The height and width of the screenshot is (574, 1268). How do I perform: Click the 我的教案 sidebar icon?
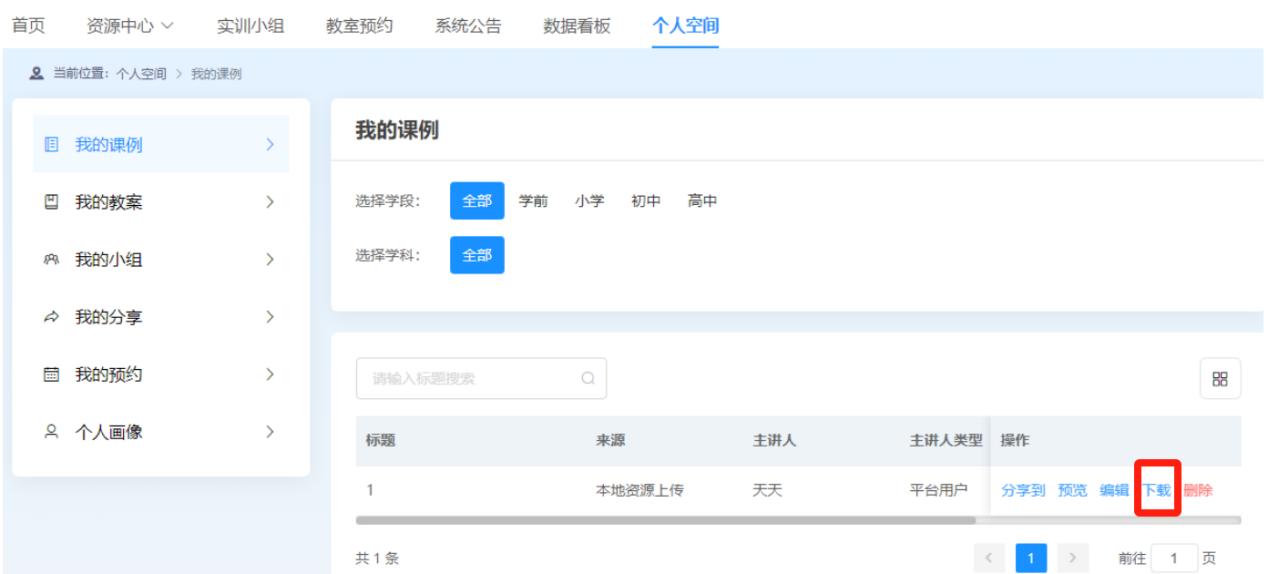(x=52, y=202)
